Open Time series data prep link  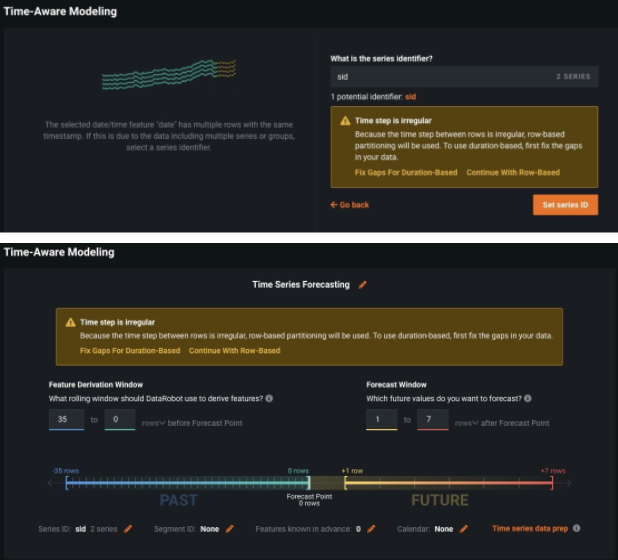[x=529, y=529]
